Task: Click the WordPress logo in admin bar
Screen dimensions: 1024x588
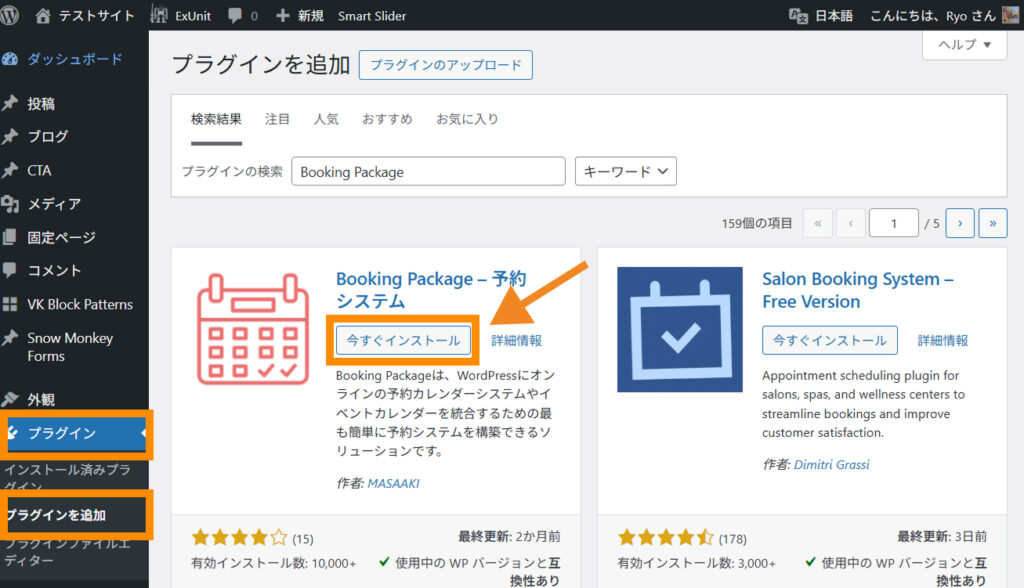Action: coord(11,16)
